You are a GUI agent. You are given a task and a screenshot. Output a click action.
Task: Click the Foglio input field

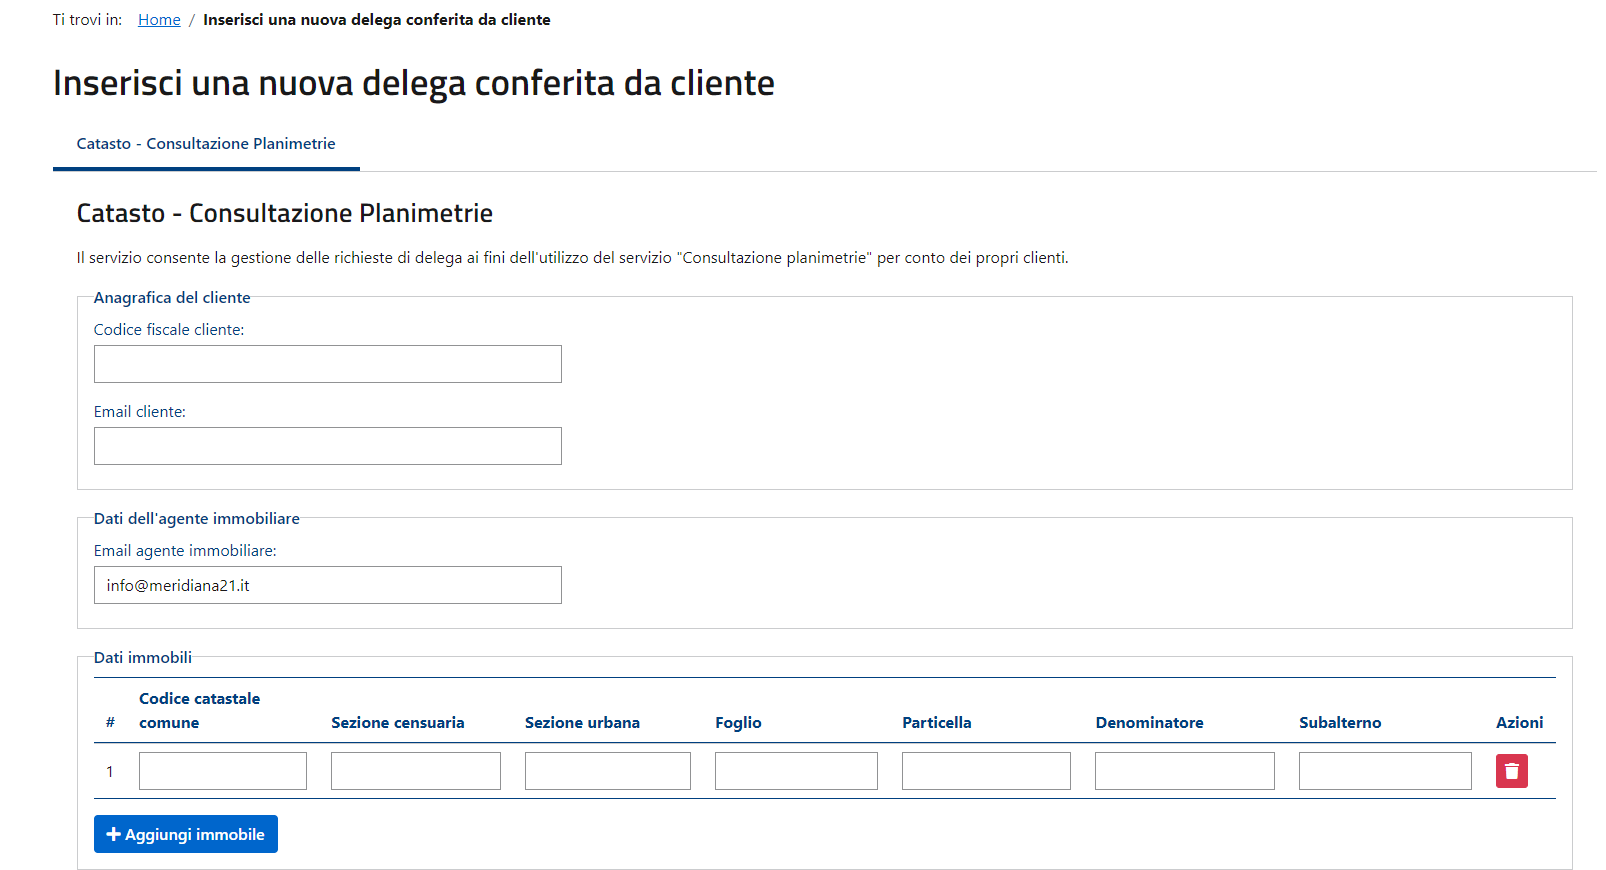tap(796, 771)
